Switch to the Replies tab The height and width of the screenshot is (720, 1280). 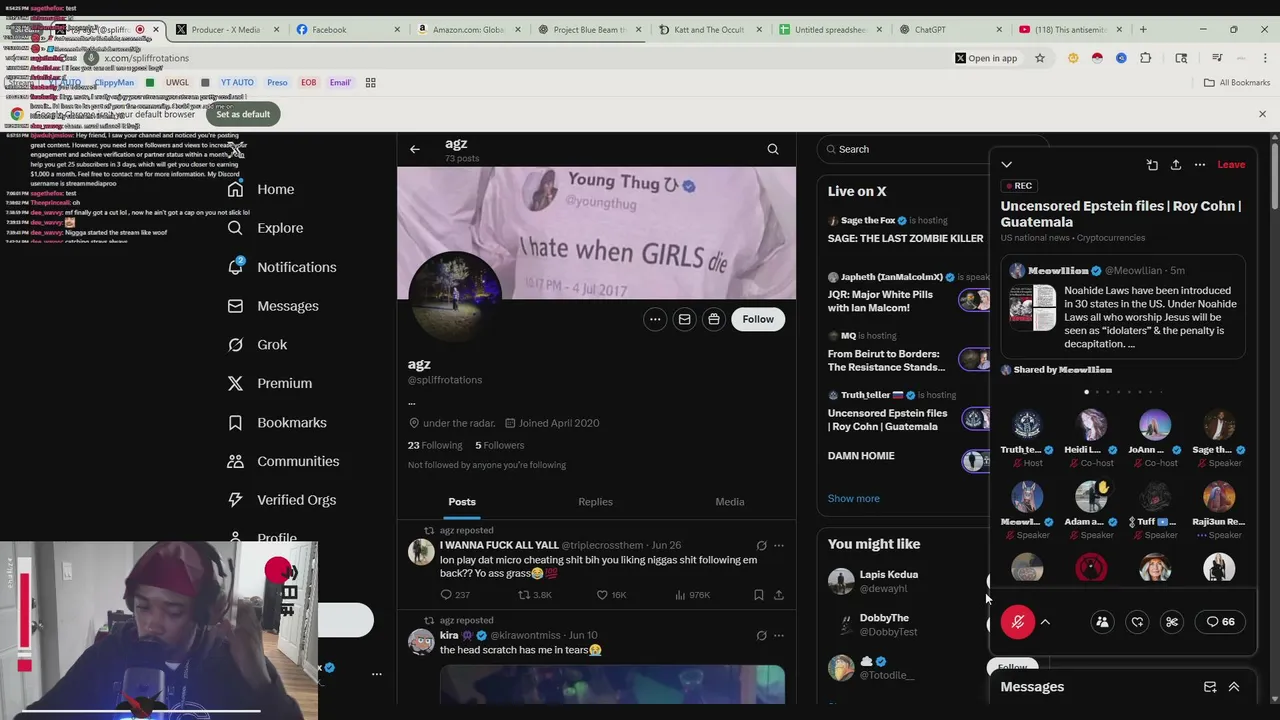pos(595,502)
